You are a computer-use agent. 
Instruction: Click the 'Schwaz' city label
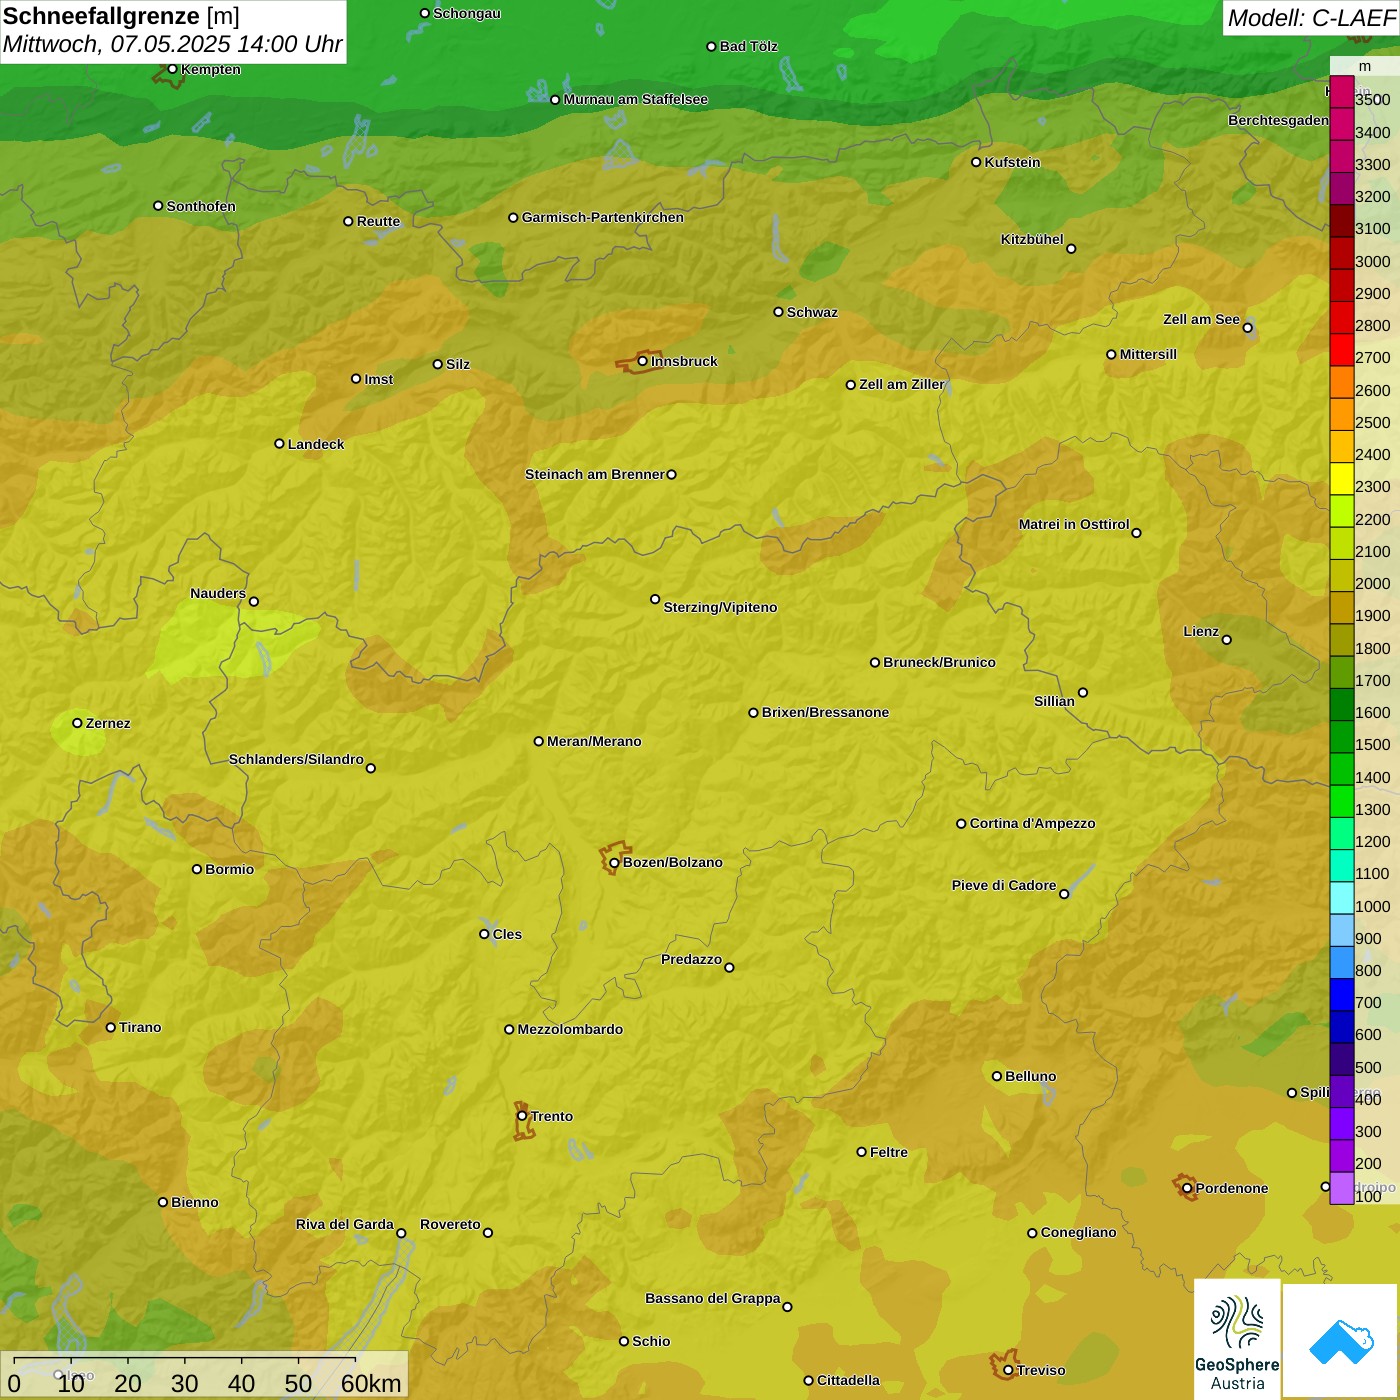tap(812, 312)
